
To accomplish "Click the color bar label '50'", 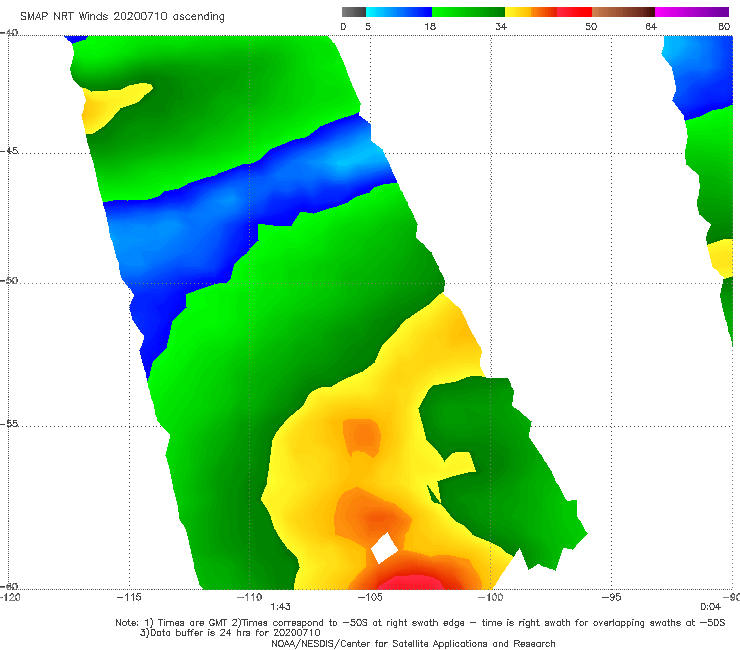I will 591,26.
